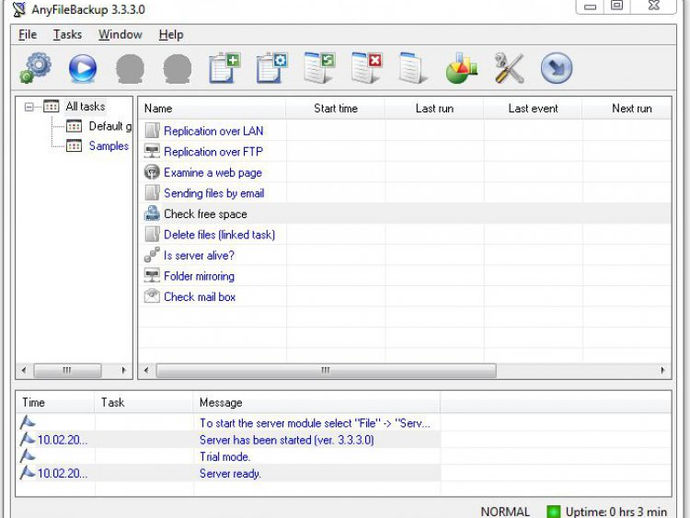Click the plain documents log icon
This screenshot has height=518, width=690.
coord(413,68)
